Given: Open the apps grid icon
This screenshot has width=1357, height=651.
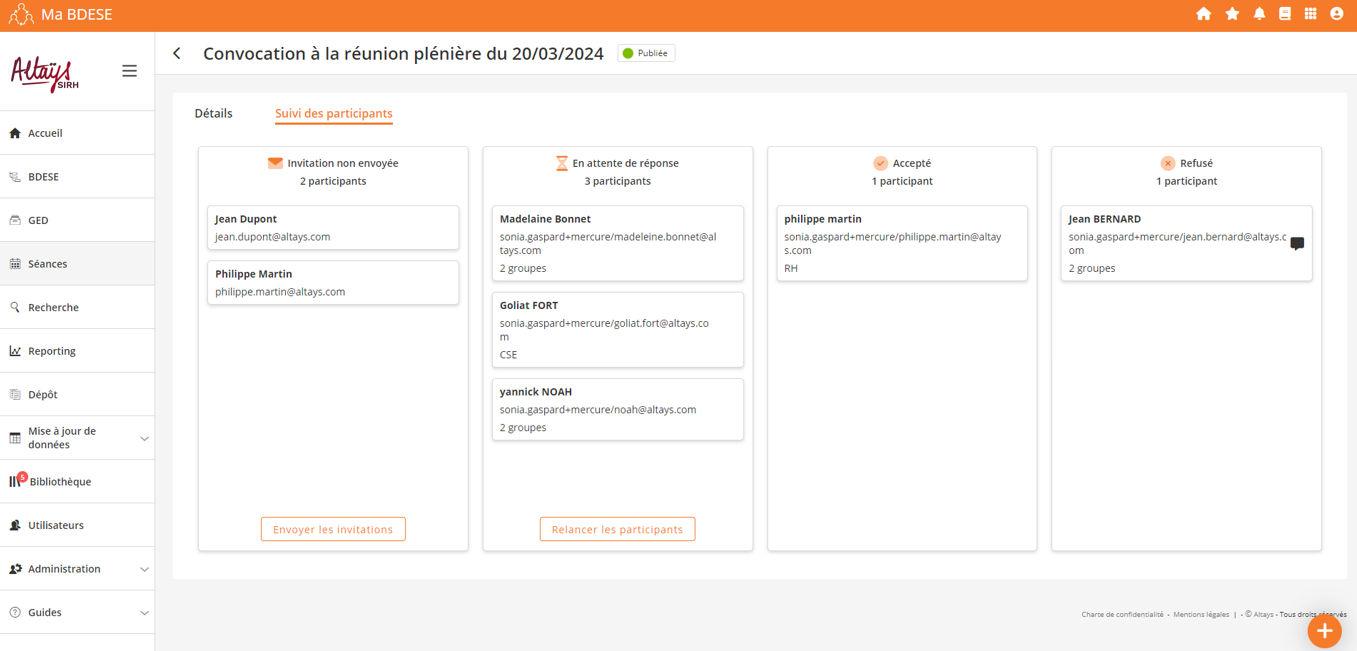Looking at the screenshot, I should tap(1310, 14).
